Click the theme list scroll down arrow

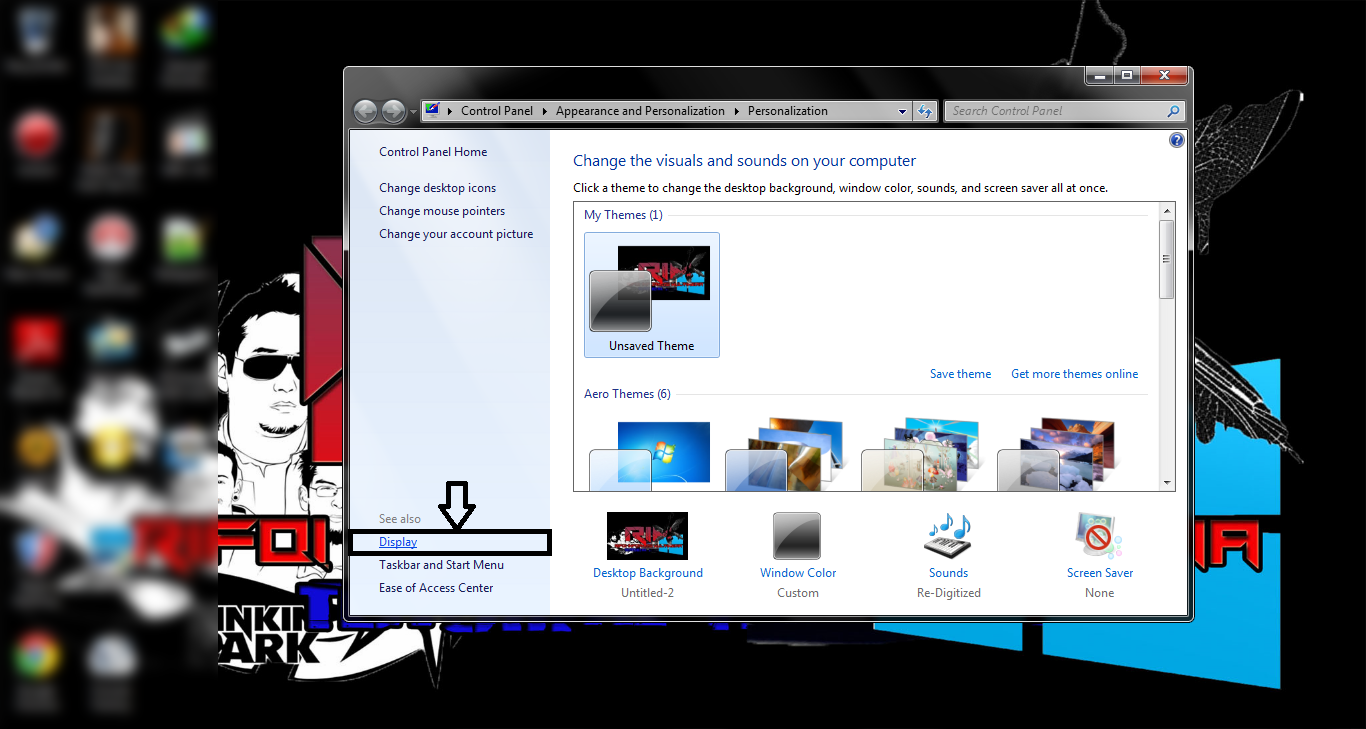tap(1167, 483)
